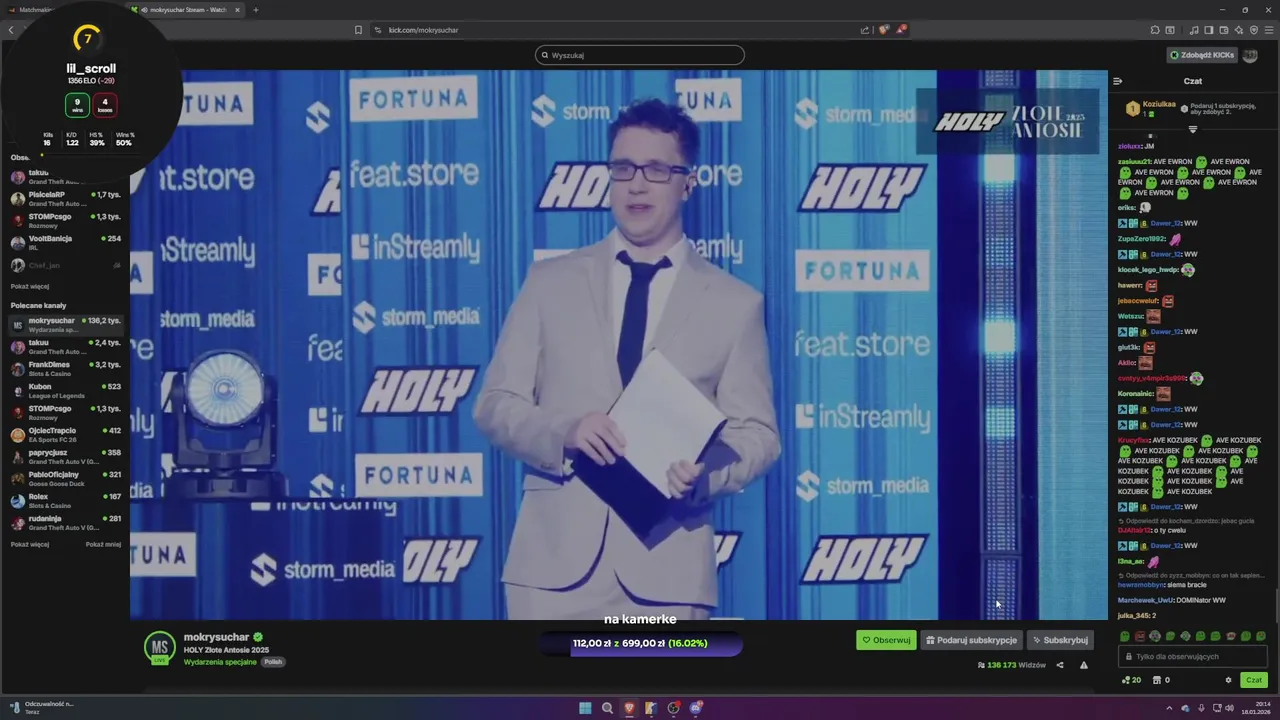Viewport: 1280px width, 720px height.
Task: Close the mokrysuchar Stream tab
Action: point(237,10)
